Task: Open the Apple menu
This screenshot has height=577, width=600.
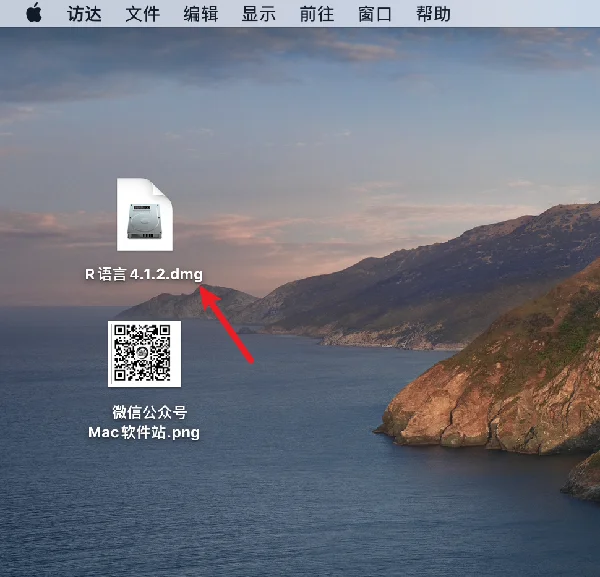Action: [34, 13]
